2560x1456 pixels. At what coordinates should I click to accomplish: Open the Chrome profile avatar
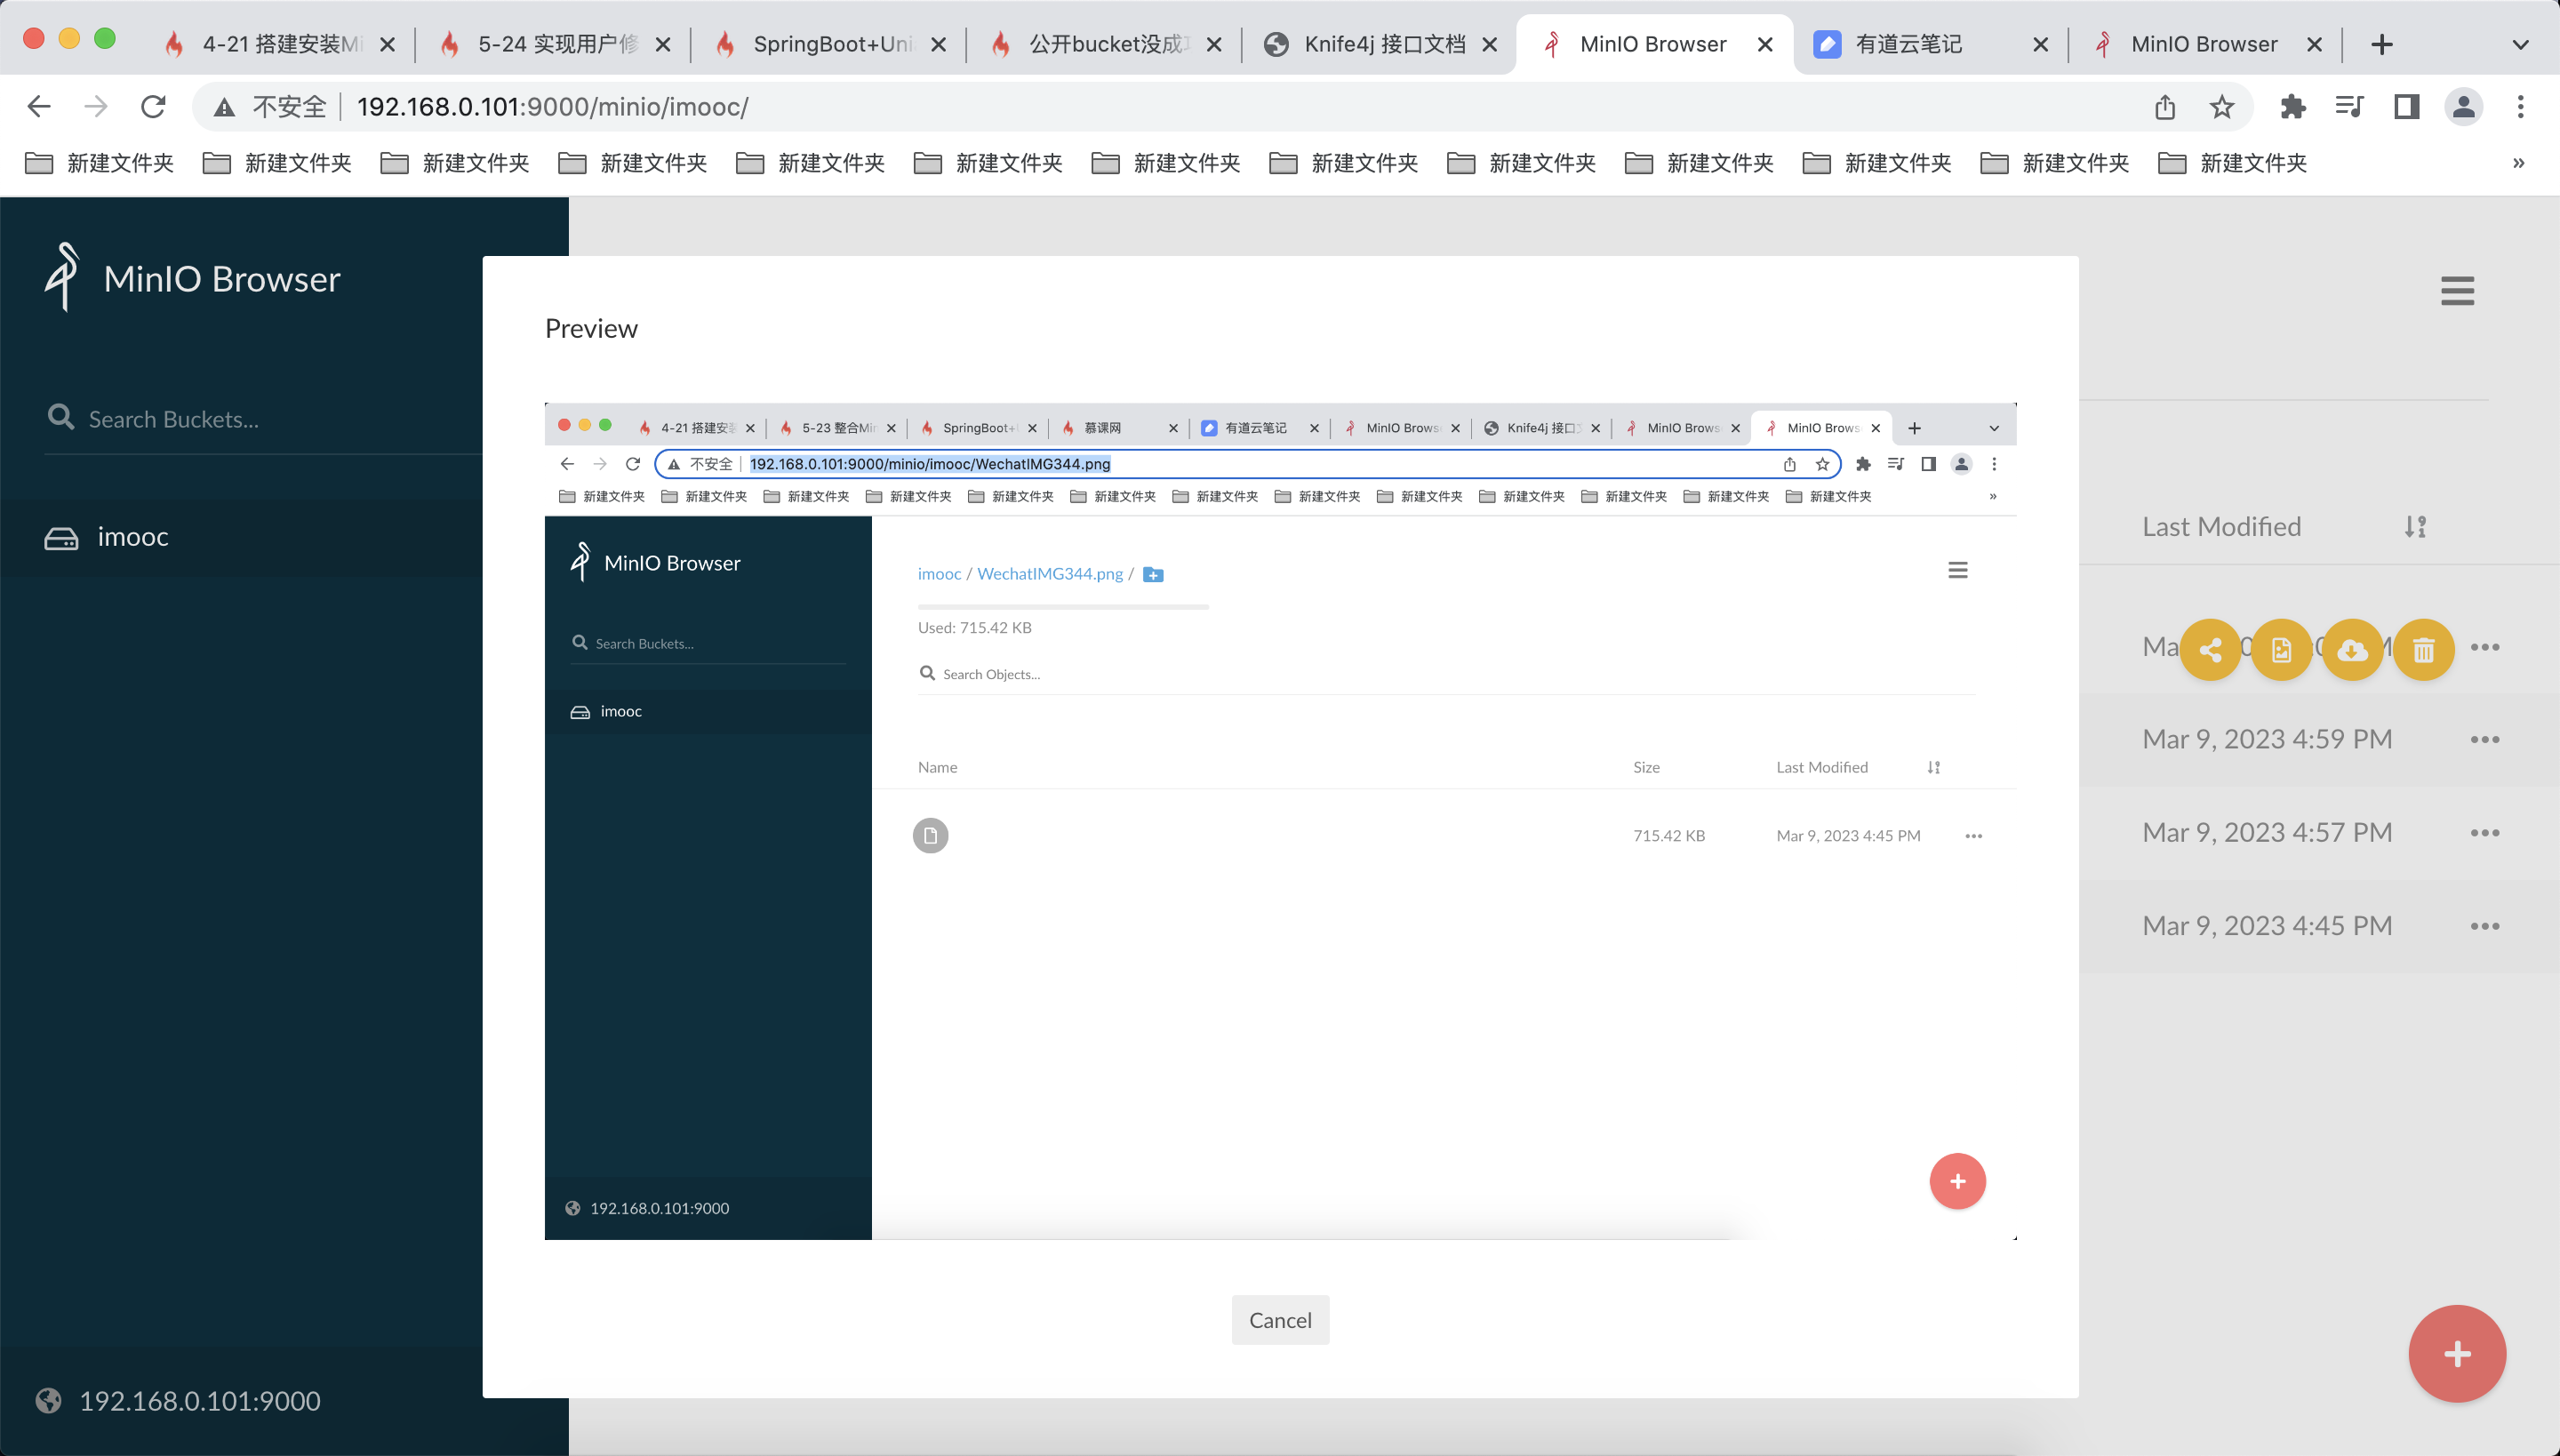[x=2463, y=107]
